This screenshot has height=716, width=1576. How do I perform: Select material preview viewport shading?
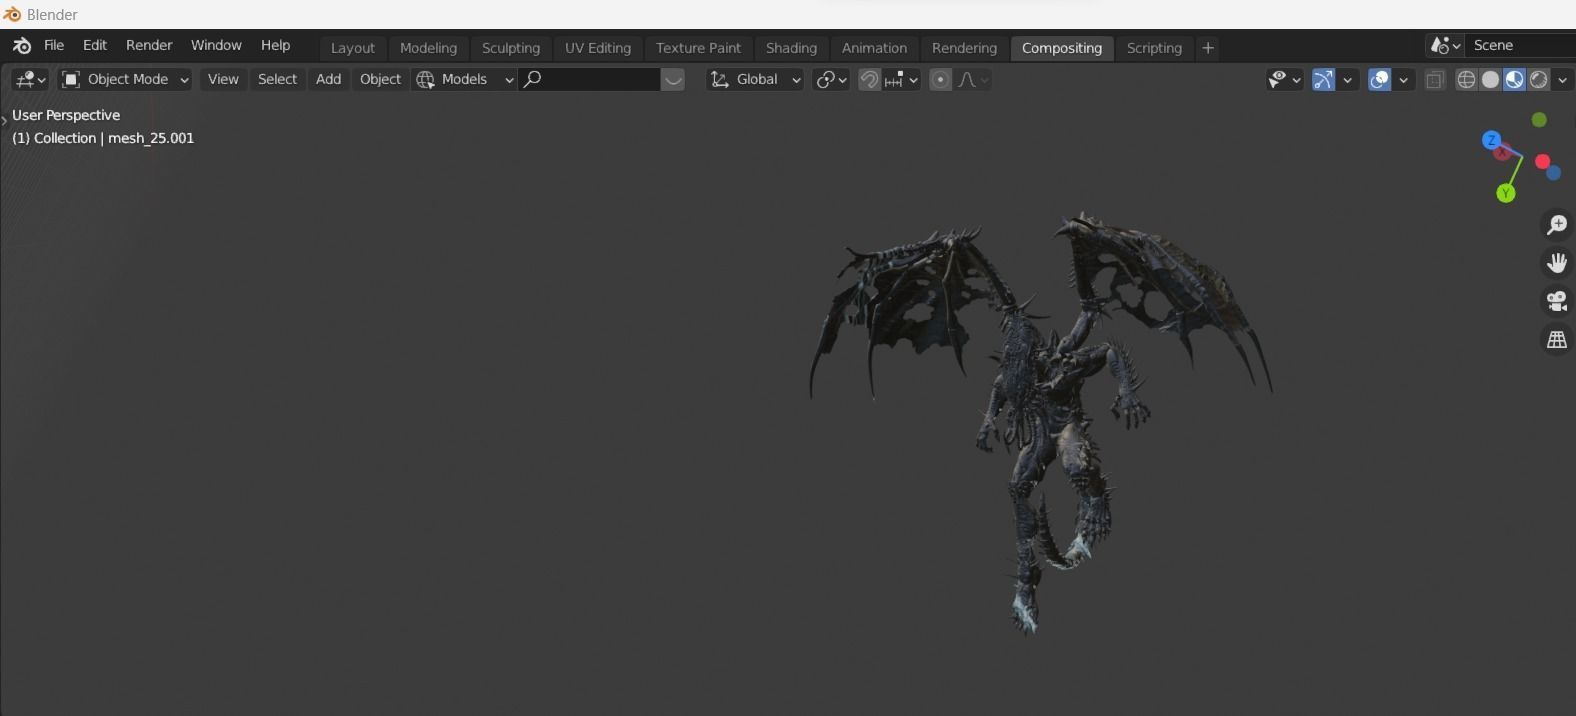click(x=1514, y=80)
